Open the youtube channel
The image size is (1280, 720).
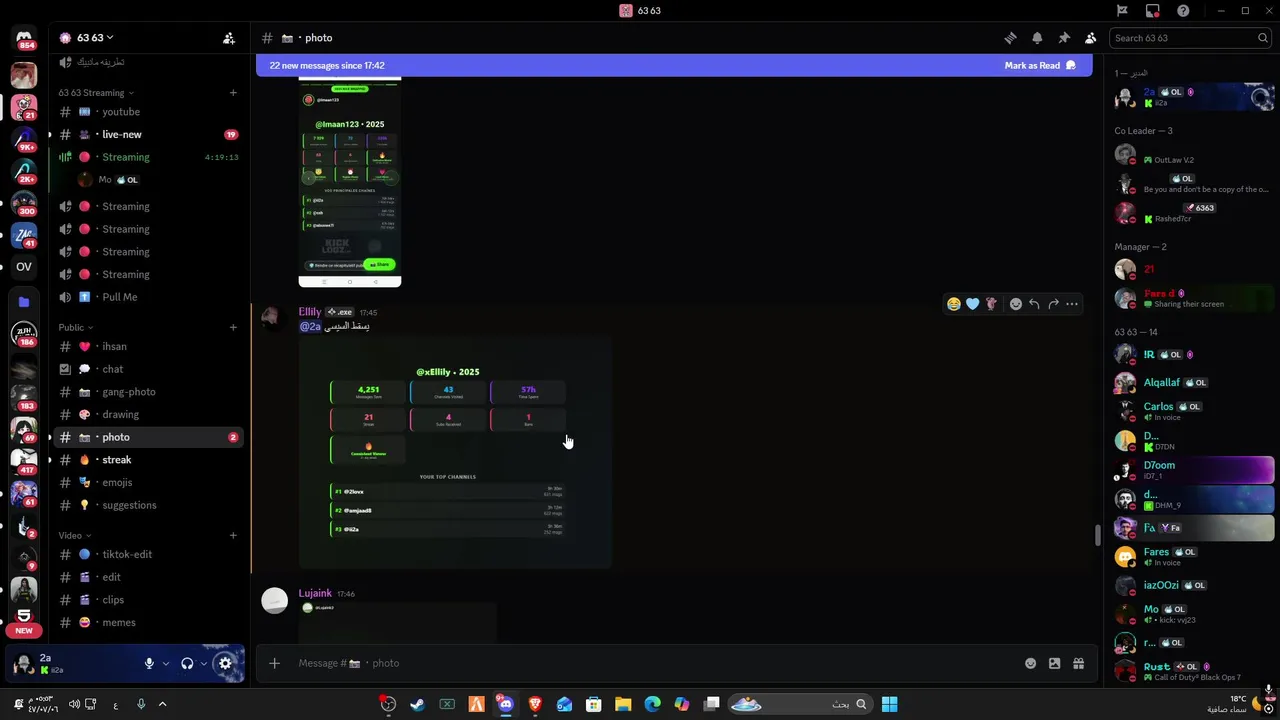tap(150, 112)
